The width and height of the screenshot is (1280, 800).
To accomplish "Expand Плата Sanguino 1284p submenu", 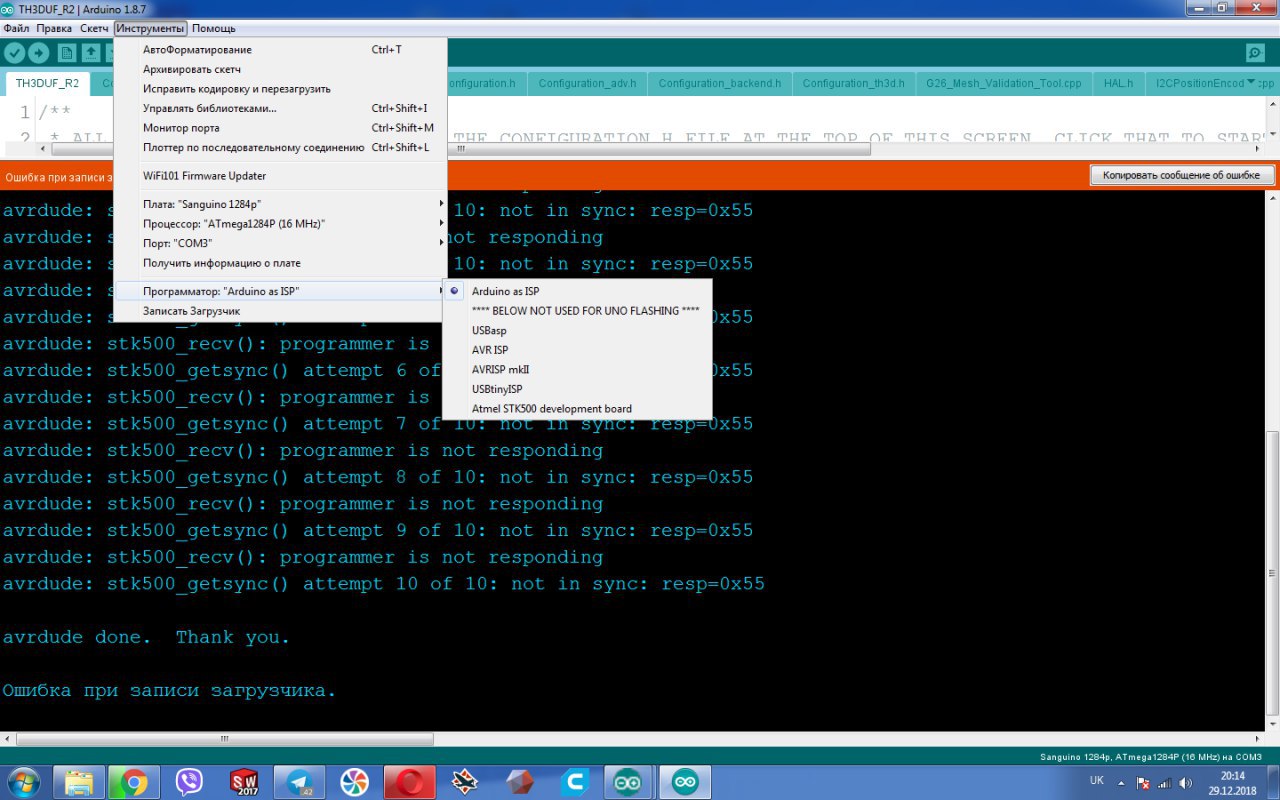I will 280,204.
